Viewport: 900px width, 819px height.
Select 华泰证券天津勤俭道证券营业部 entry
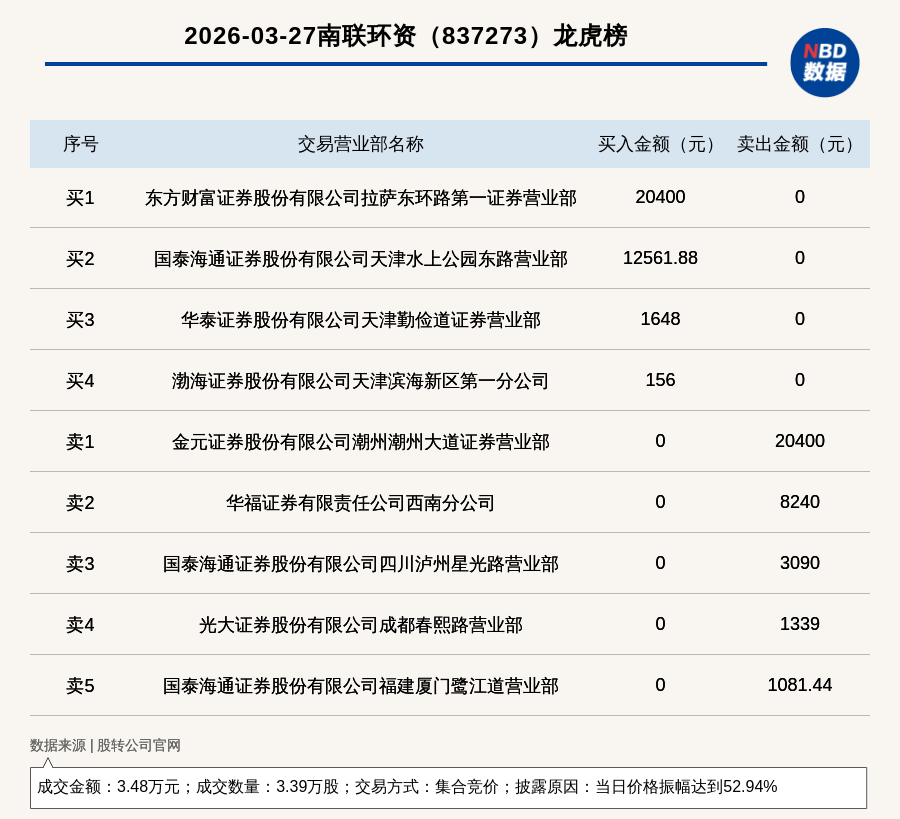point(360,320)
